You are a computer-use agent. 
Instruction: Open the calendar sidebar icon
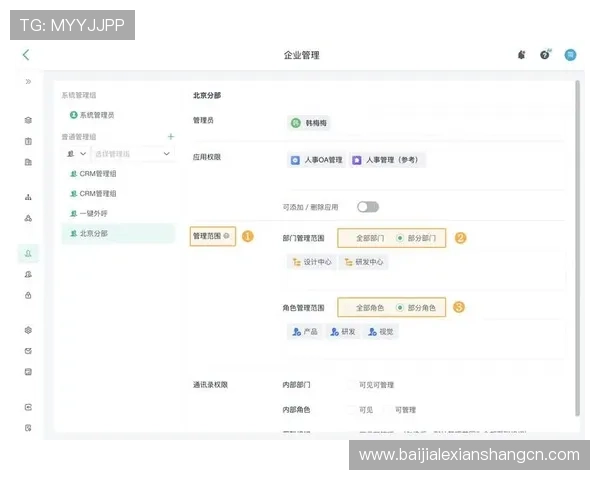pyautogui.click(x=28, y=141)
